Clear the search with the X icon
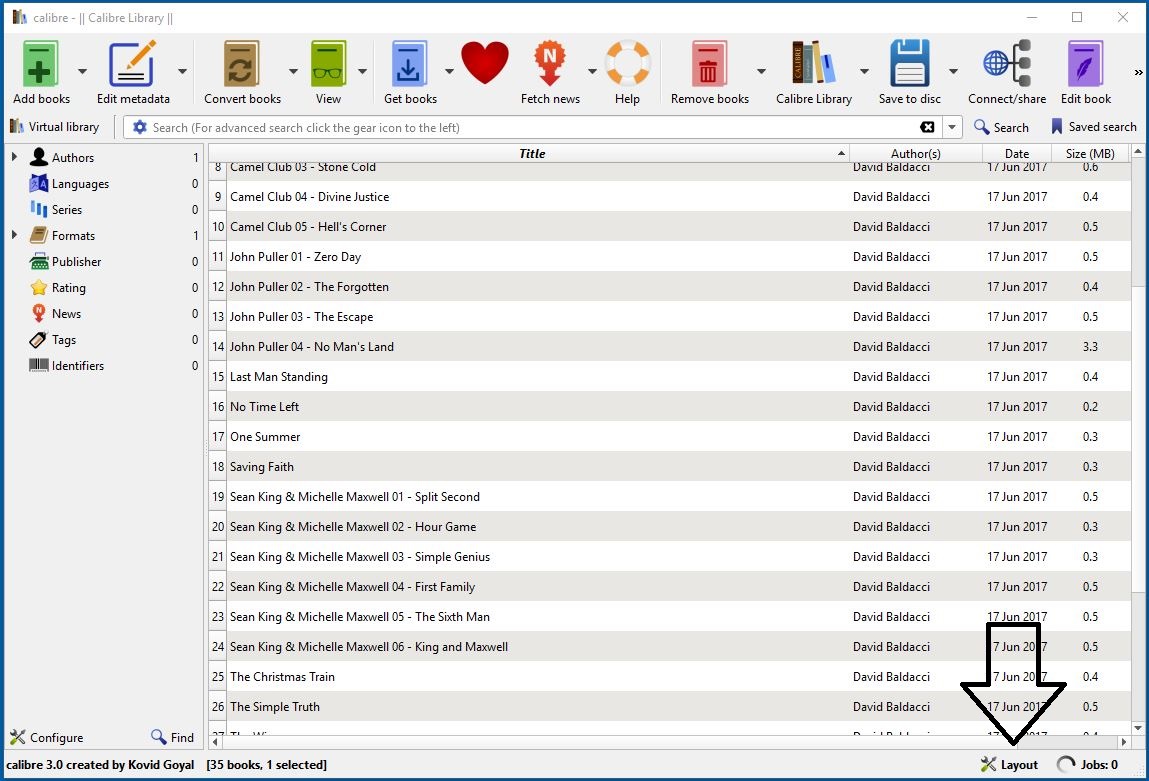The height and width of the screenshot is (781, 1149). (x=927, y=127)
